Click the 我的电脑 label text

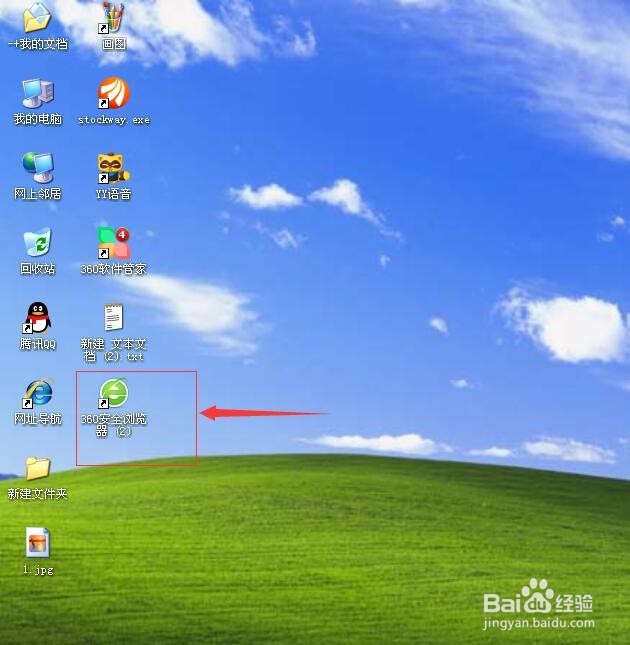[38, 119]
